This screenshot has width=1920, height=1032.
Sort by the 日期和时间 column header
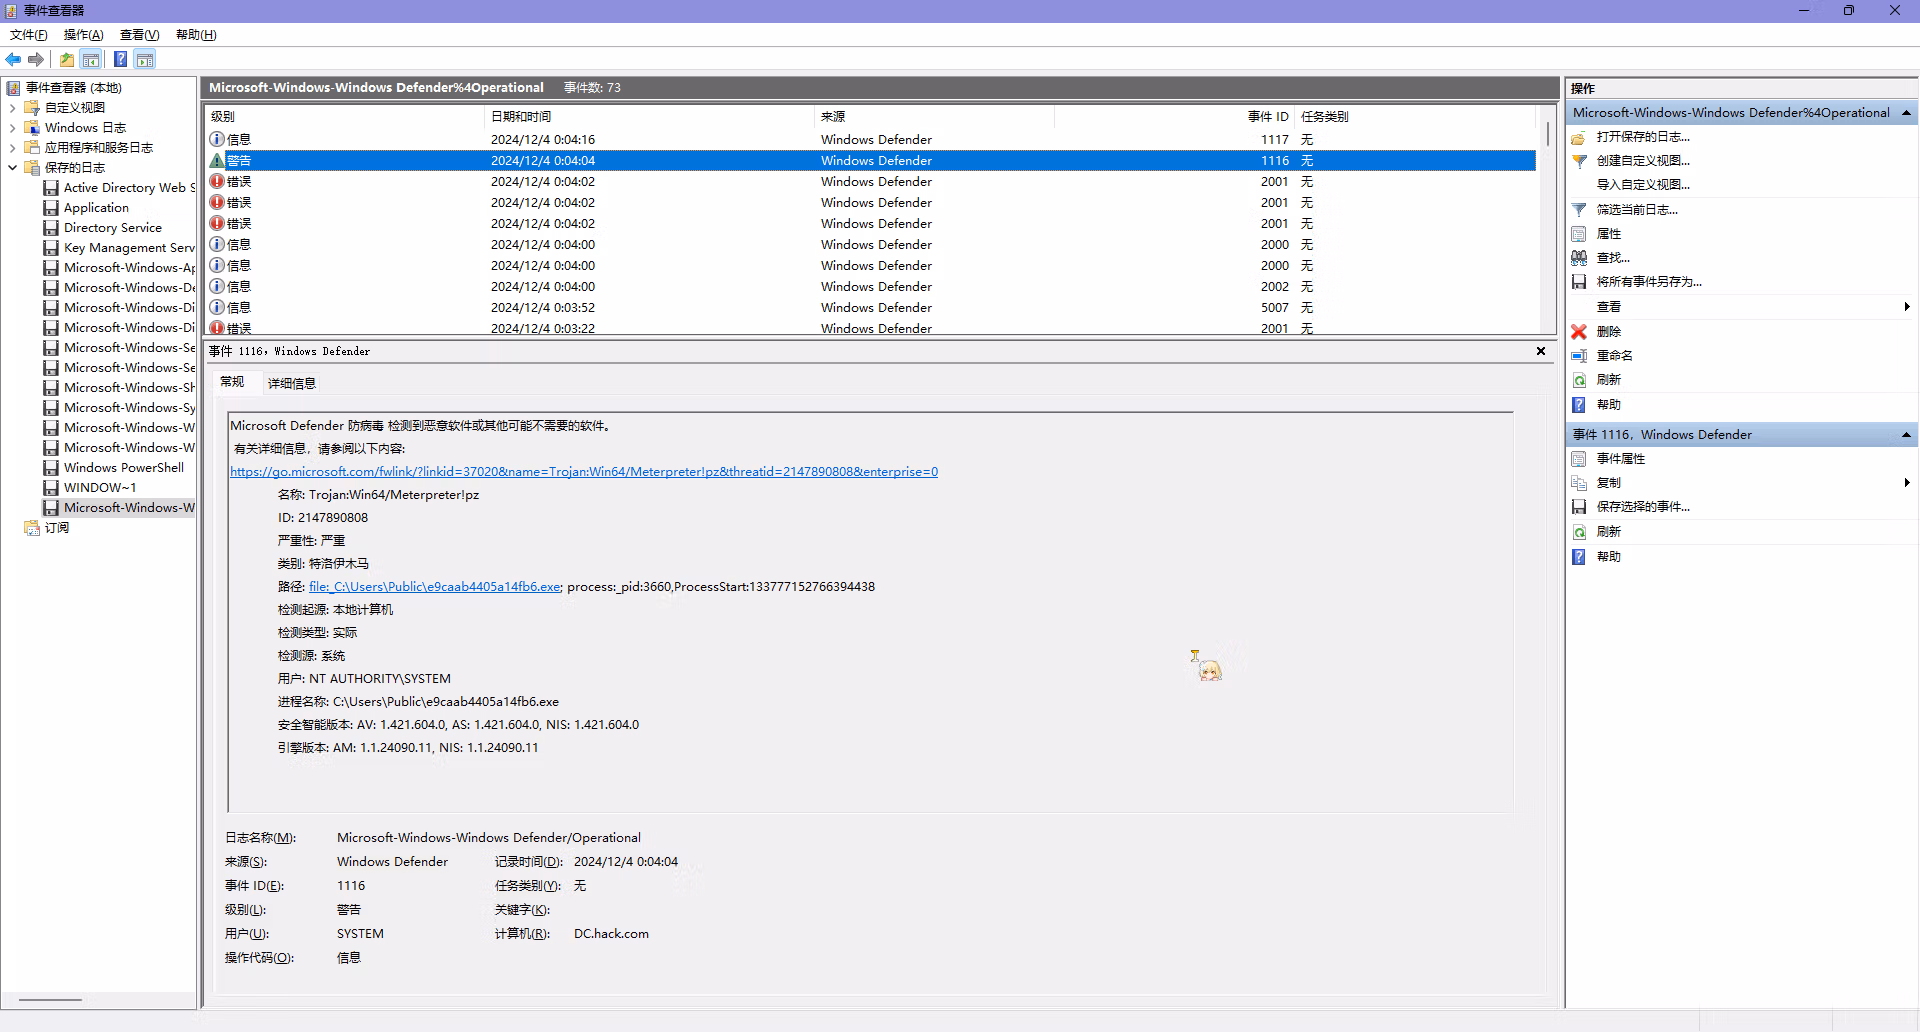[649, 117]
